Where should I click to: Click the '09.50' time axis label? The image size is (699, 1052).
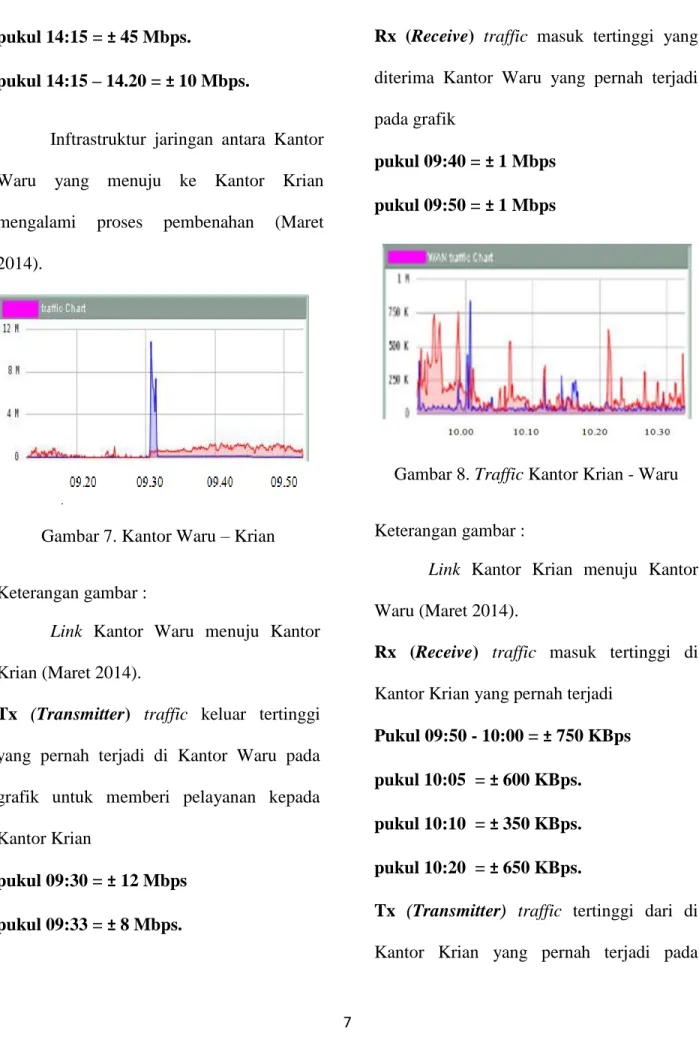tap(284, 482)
